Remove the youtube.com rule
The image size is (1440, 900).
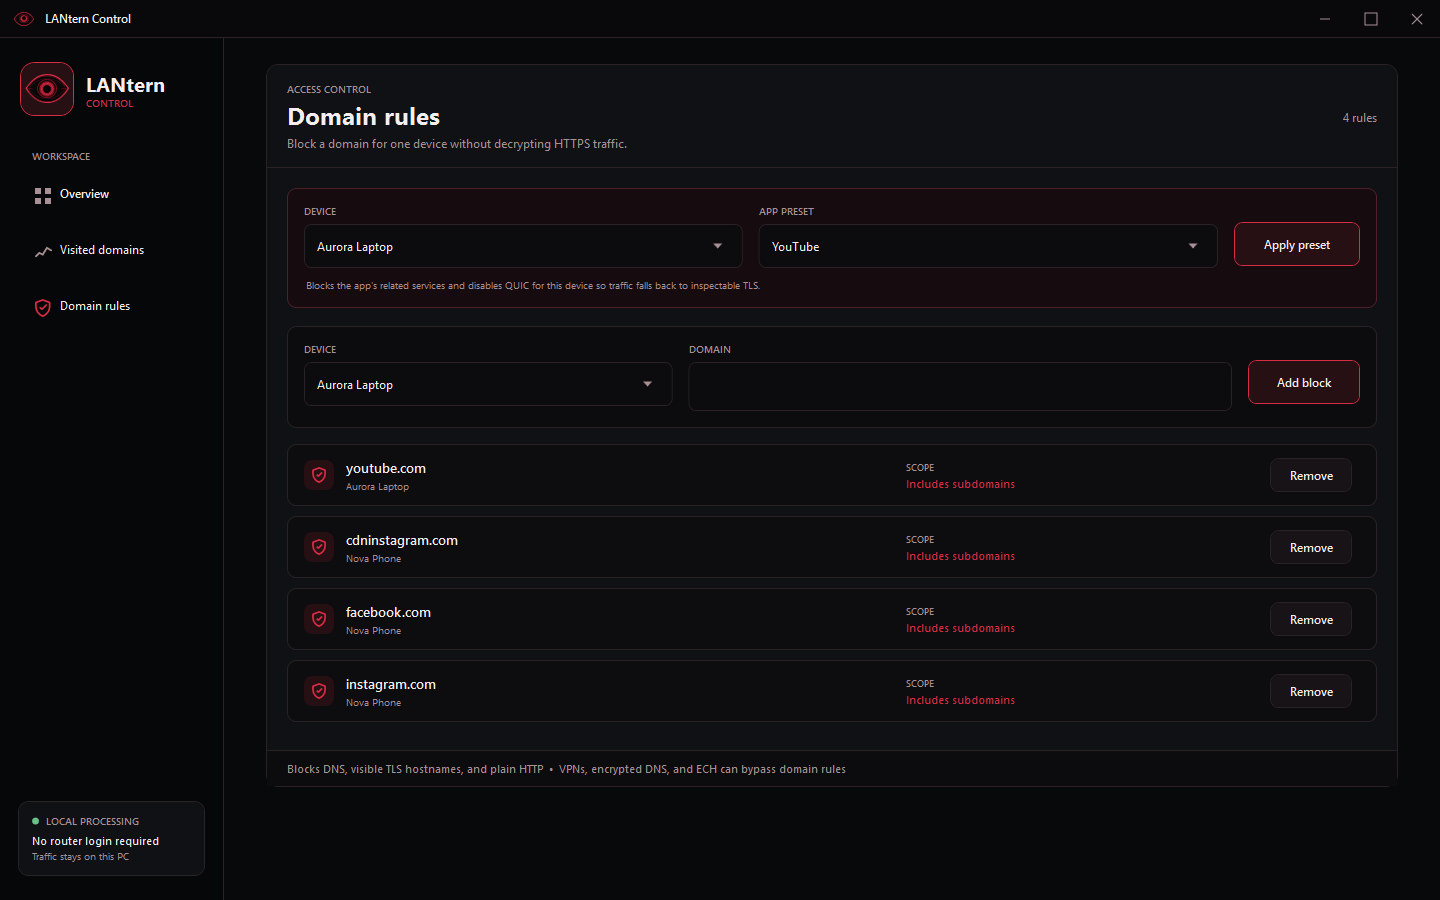coord(1311,475)
